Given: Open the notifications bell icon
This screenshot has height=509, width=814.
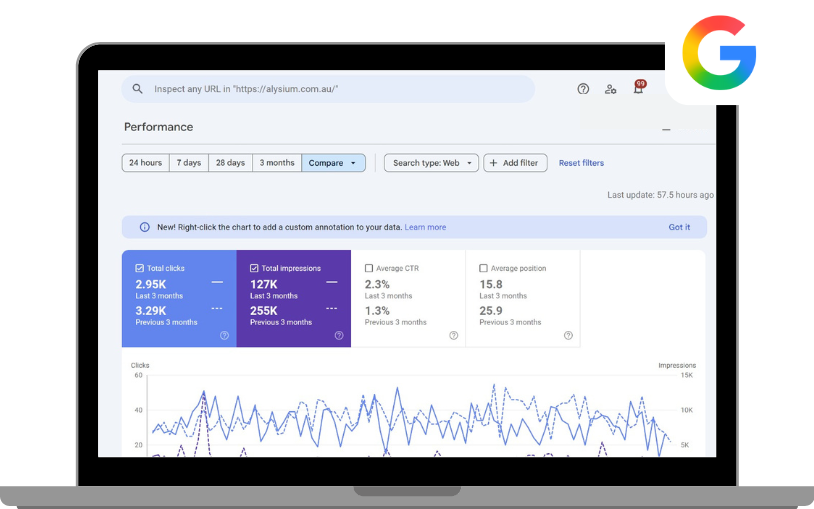Looking at the screenshot, I should coord(639,88).
